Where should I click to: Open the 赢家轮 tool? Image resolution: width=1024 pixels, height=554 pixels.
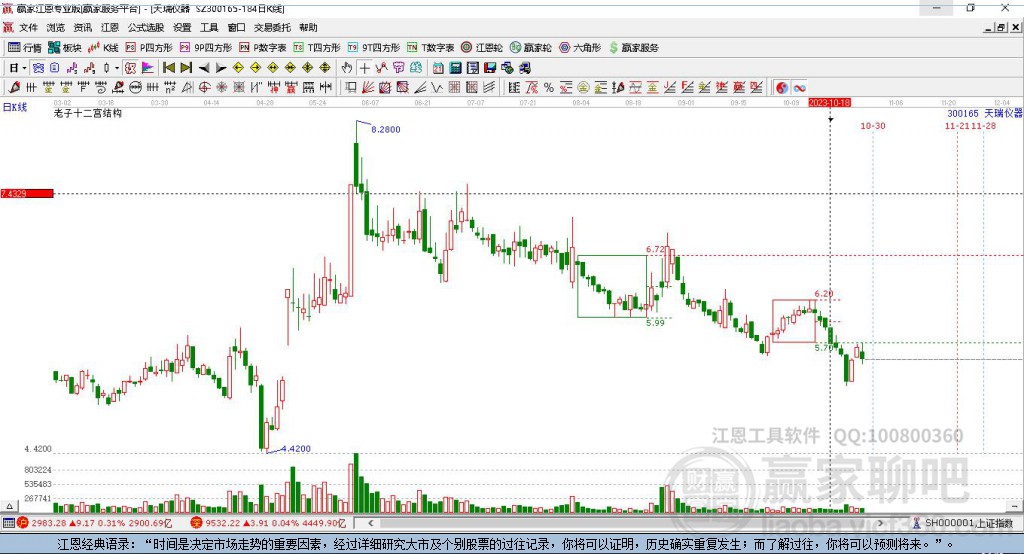tap(531, 48)
